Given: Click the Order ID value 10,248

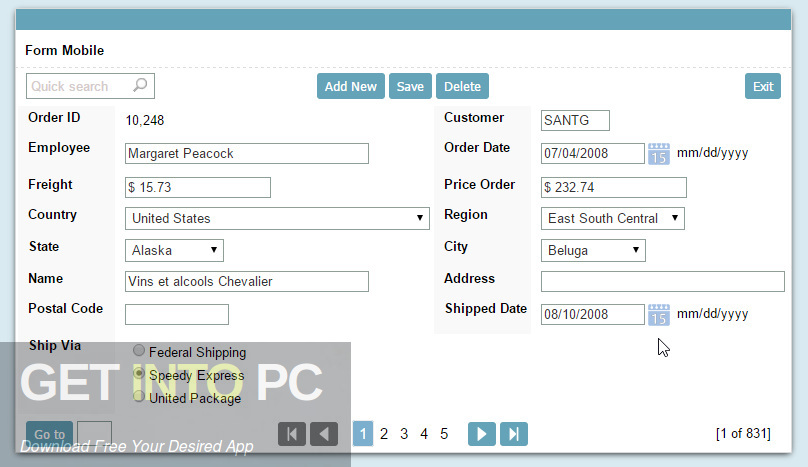Looking at the screenshot, I should tap(145, 121).
